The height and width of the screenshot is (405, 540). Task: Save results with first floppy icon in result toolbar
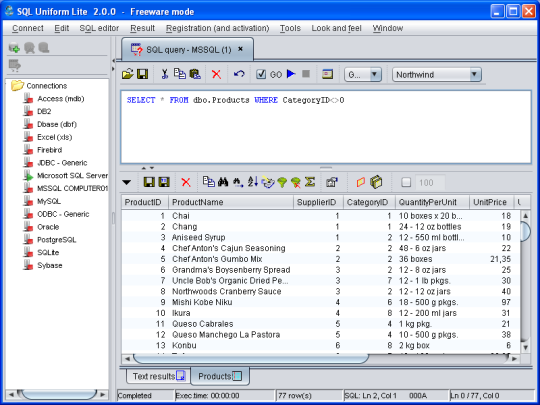149,182
